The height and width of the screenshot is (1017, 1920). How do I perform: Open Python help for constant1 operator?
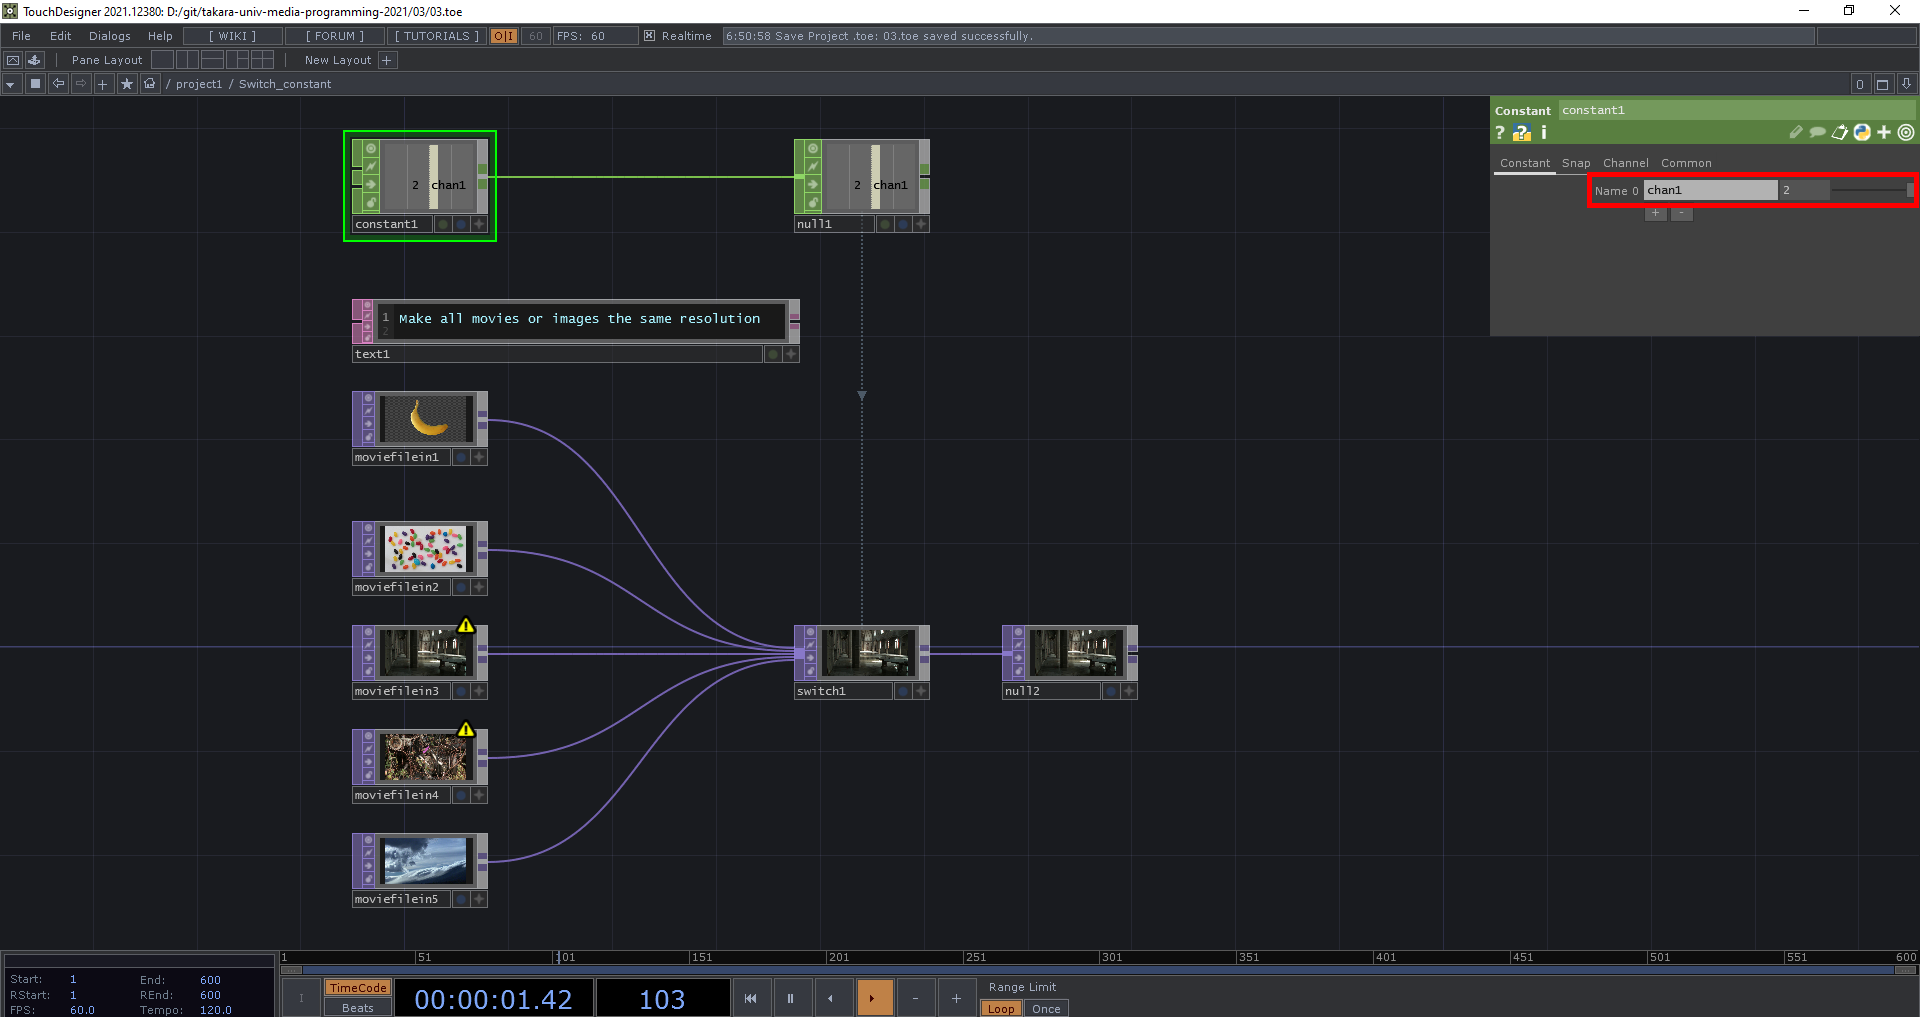click(1521, 133)
